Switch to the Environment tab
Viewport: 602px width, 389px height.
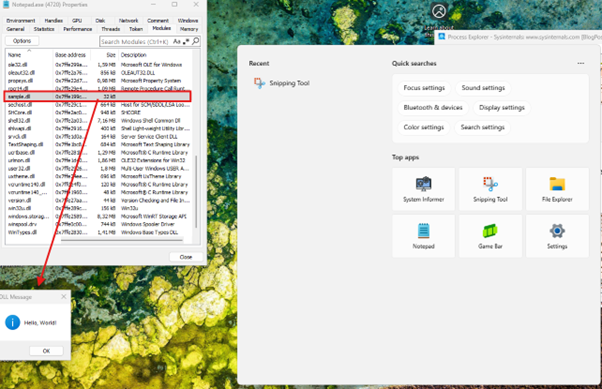tap(21, 20)
